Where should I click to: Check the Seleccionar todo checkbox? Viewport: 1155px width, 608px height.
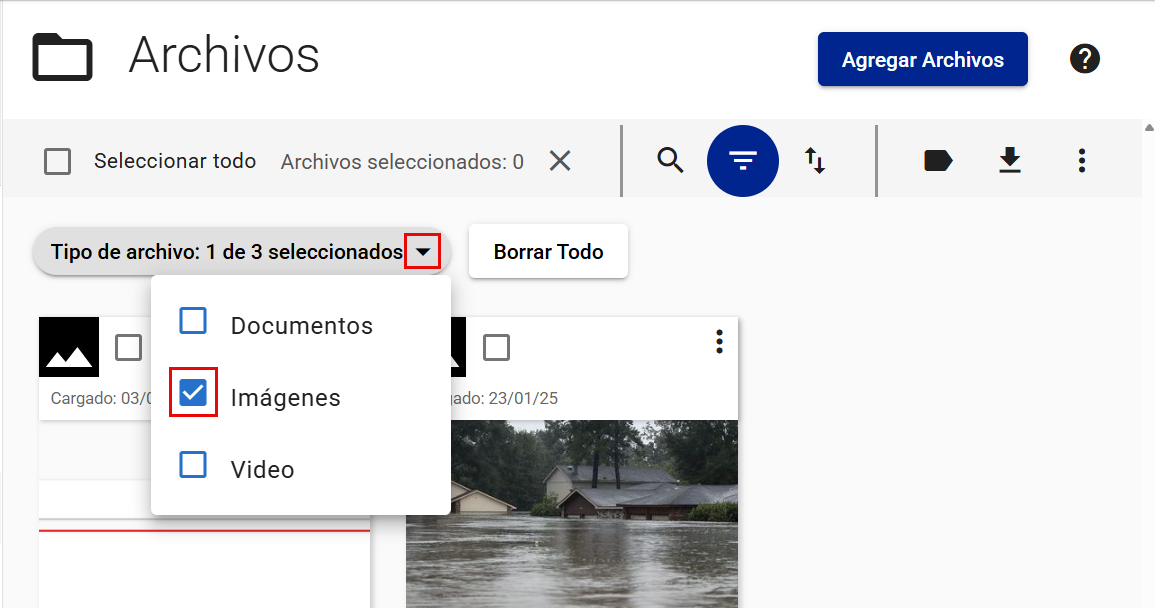coord(58,161)
